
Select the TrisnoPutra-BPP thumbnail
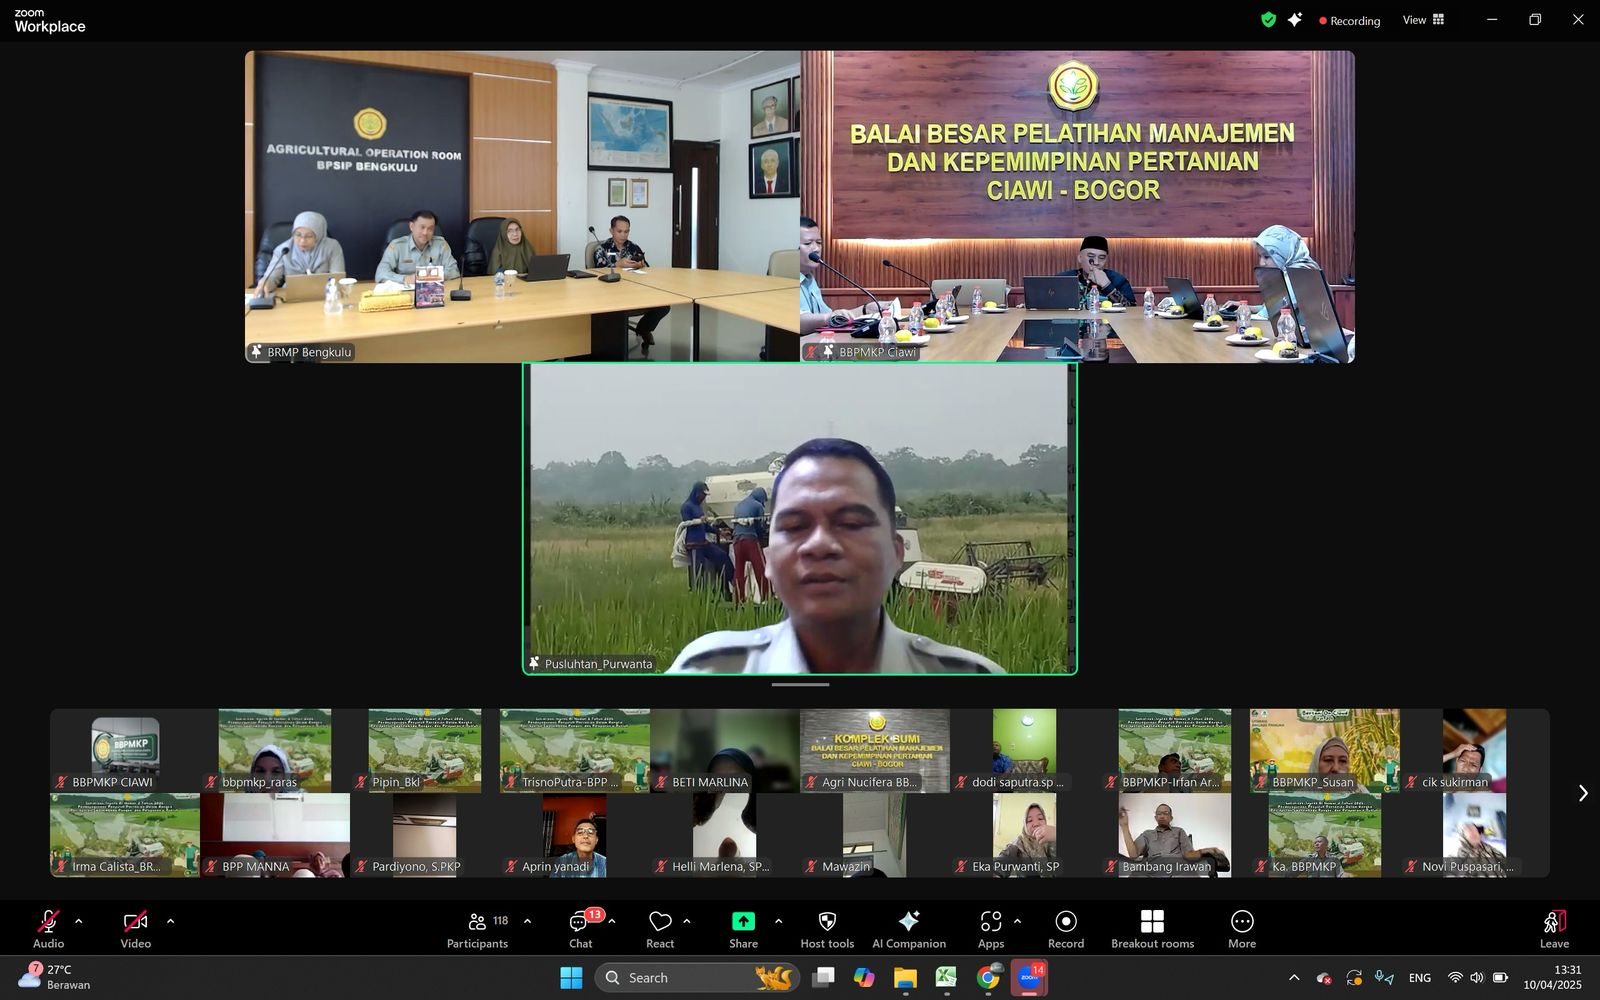click(x=575, y=751)
